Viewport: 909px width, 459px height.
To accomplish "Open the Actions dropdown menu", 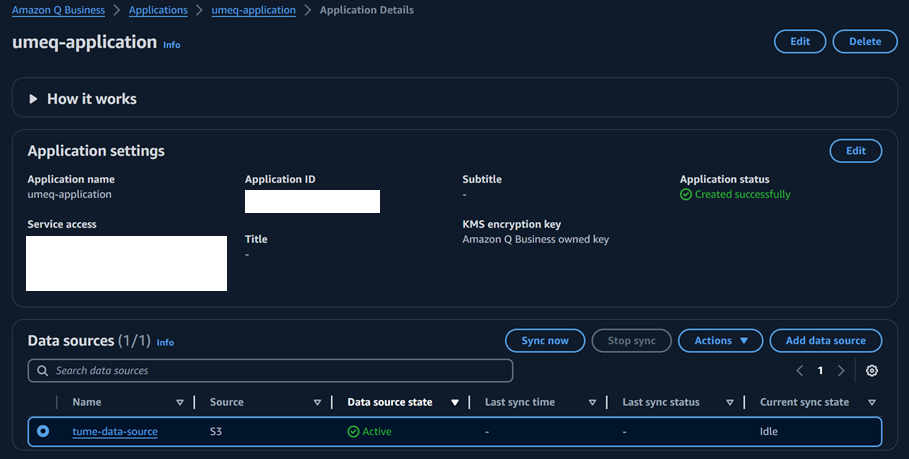I will point(721,341).
